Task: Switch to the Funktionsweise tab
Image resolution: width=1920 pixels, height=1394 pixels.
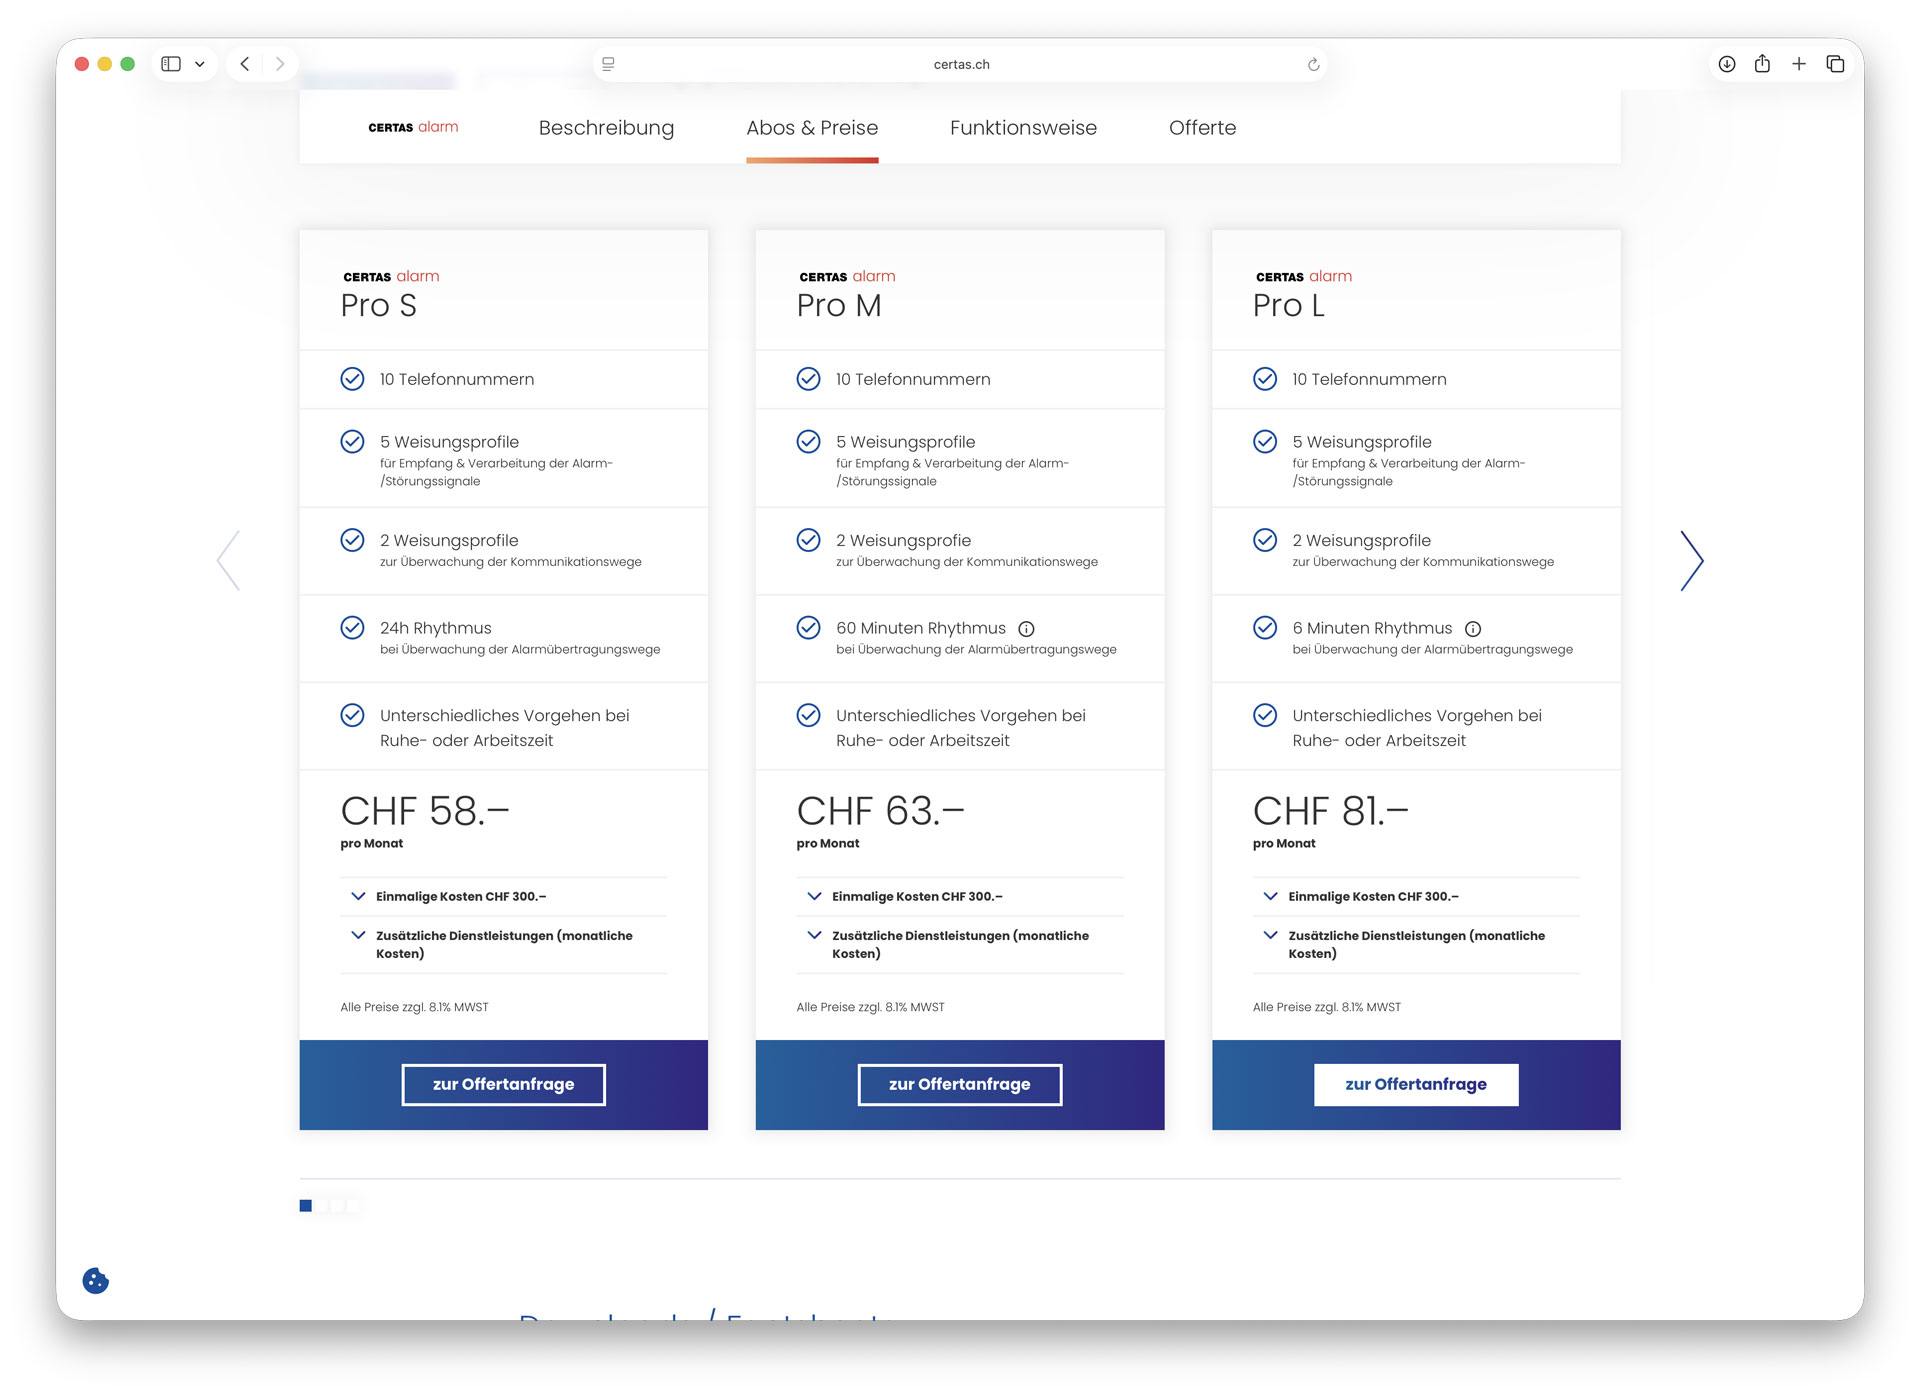Action: (1023, 128)
